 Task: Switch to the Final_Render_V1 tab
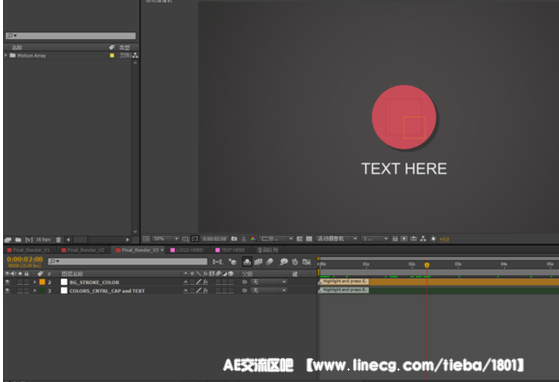(x=29, y=250)
